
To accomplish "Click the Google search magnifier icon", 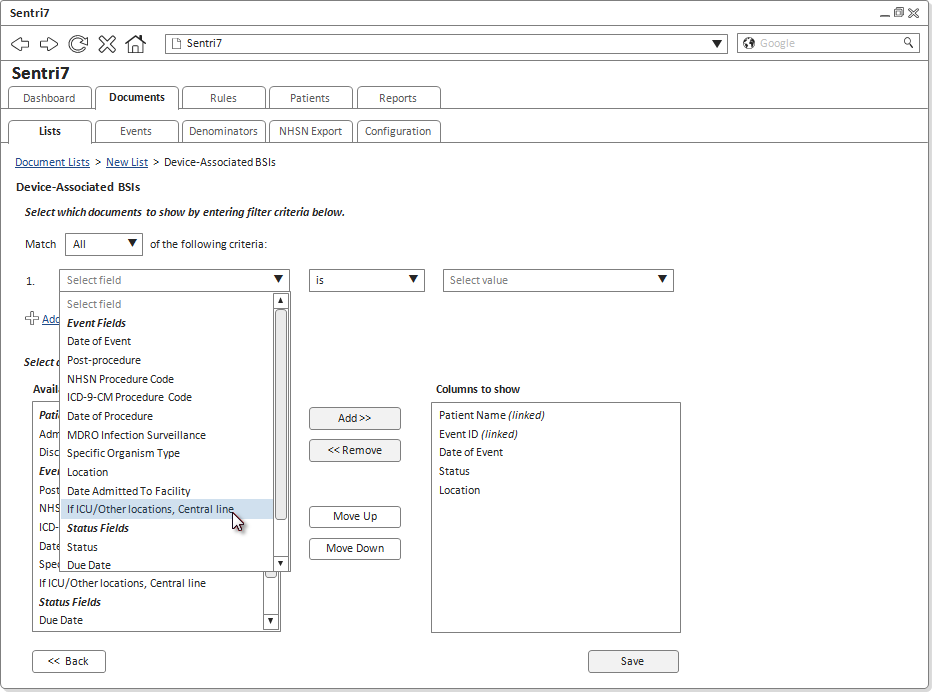I will (x=908, y=43).
